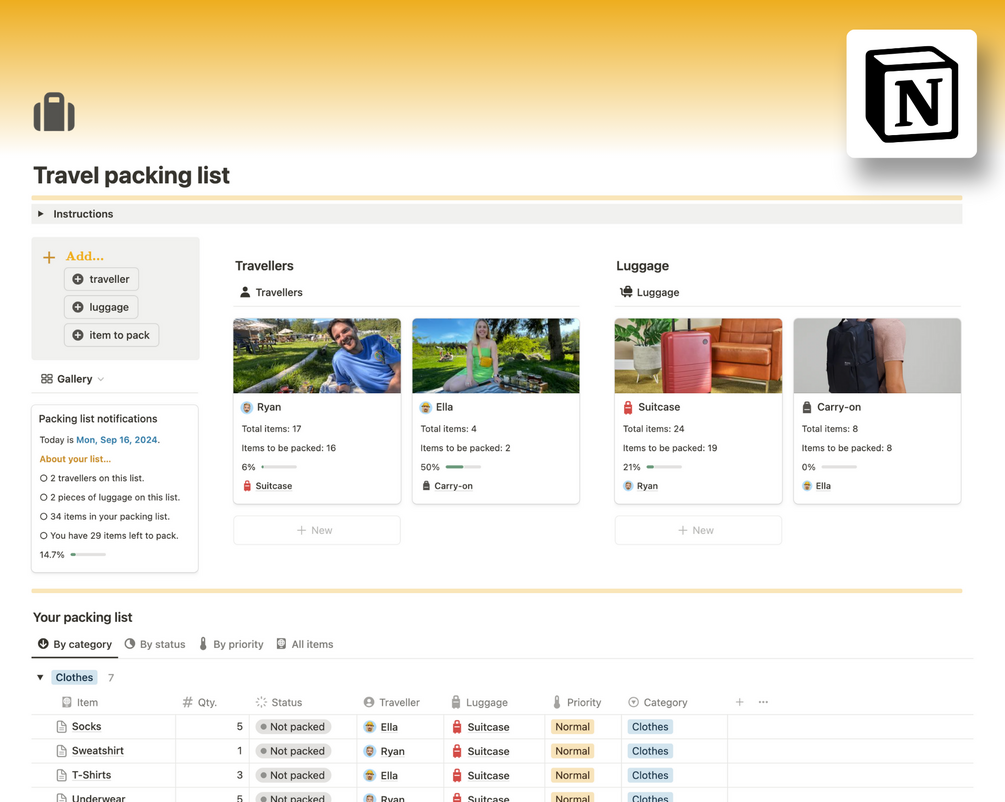Click the Normal priority tag for Sweatshirt

[x=572, y=751]
